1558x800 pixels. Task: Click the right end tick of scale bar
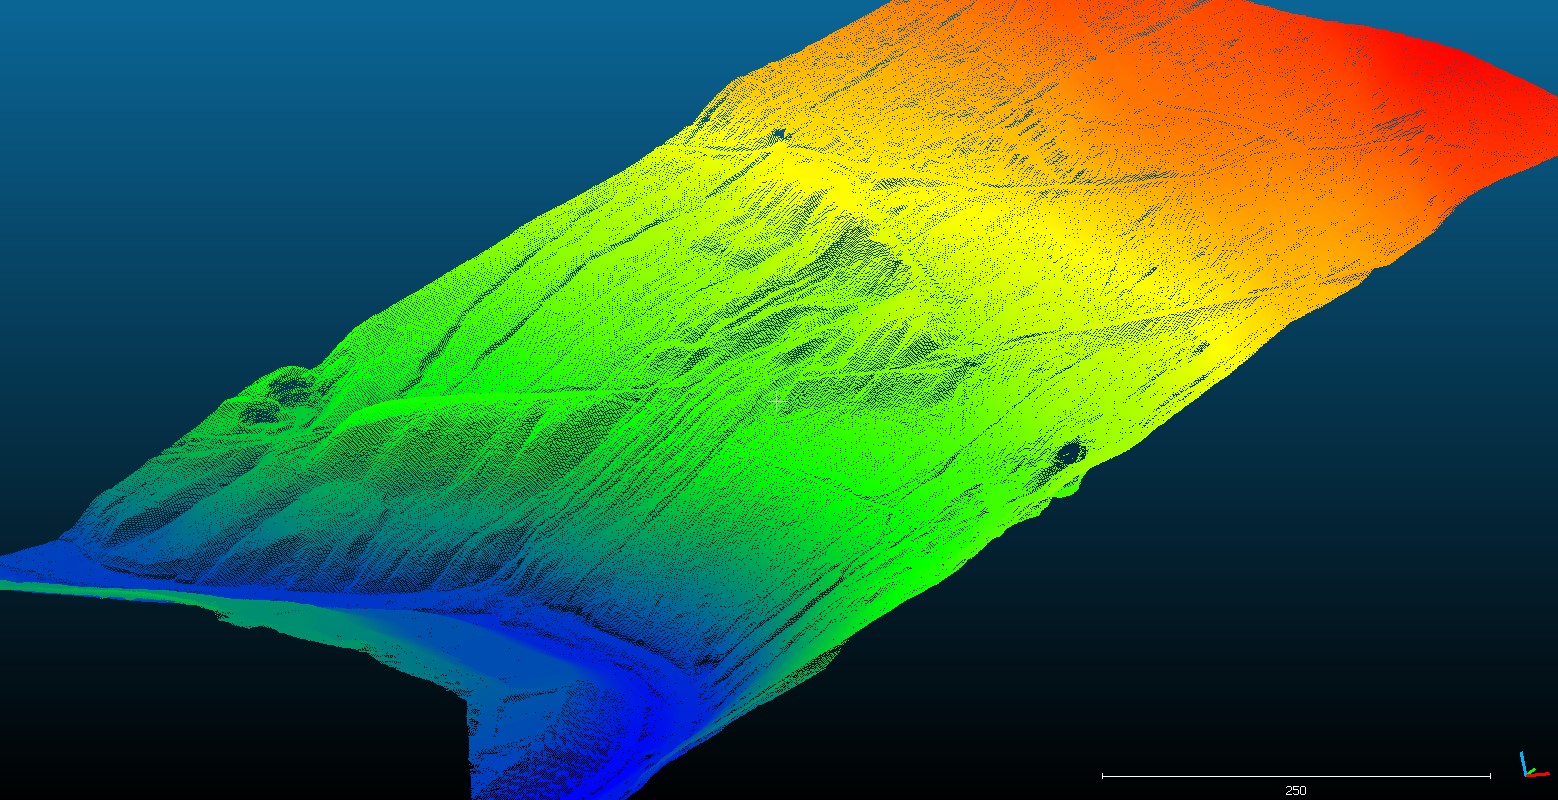[1490, 775]
